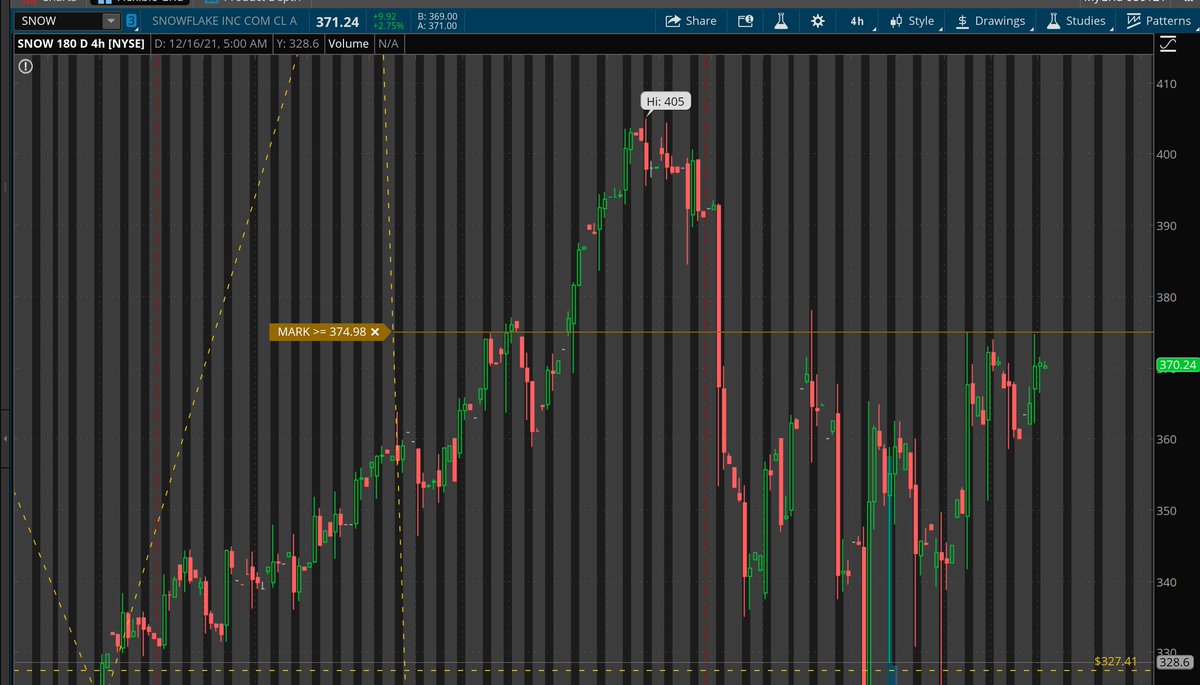Click the ask value A: 371.00
This screenshot has width=1200, height=685.
click(437, 26)
